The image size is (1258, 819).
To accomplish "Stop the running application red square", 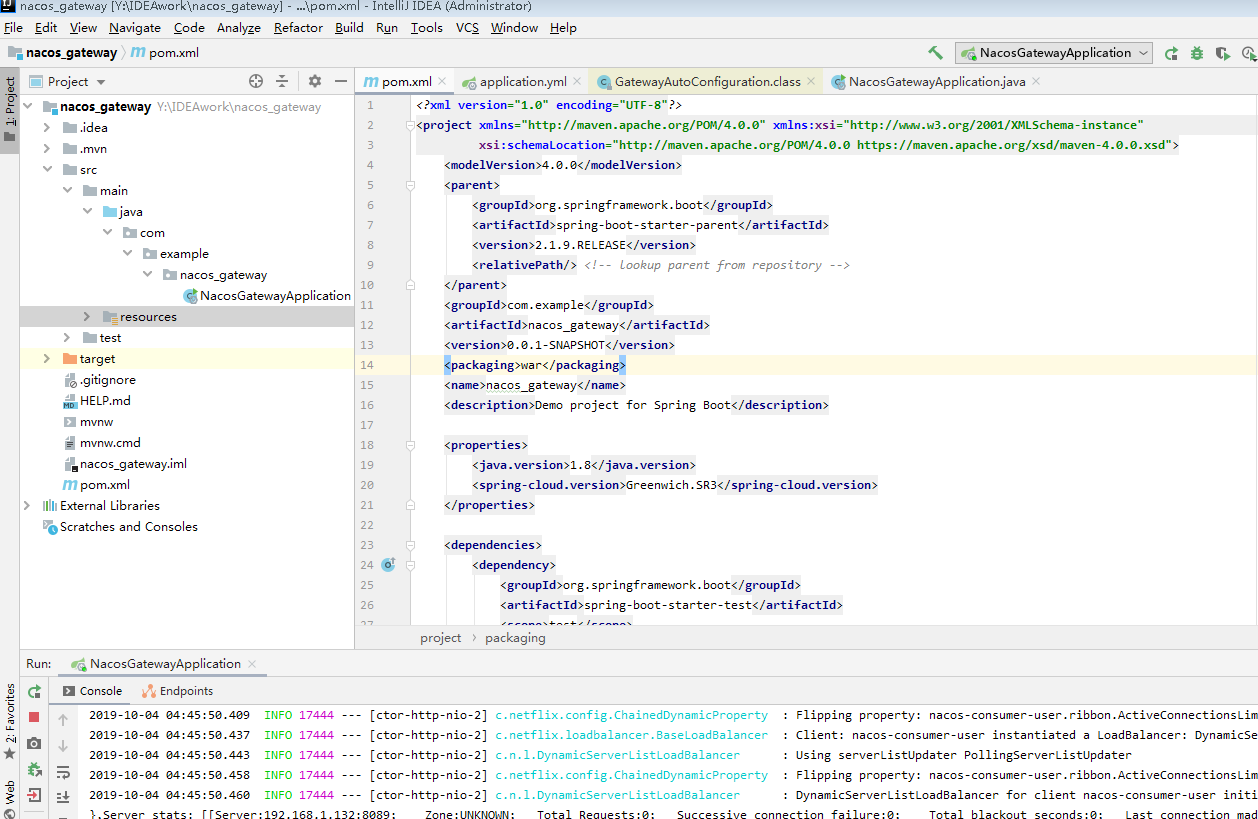I will [x=34, y=717].
